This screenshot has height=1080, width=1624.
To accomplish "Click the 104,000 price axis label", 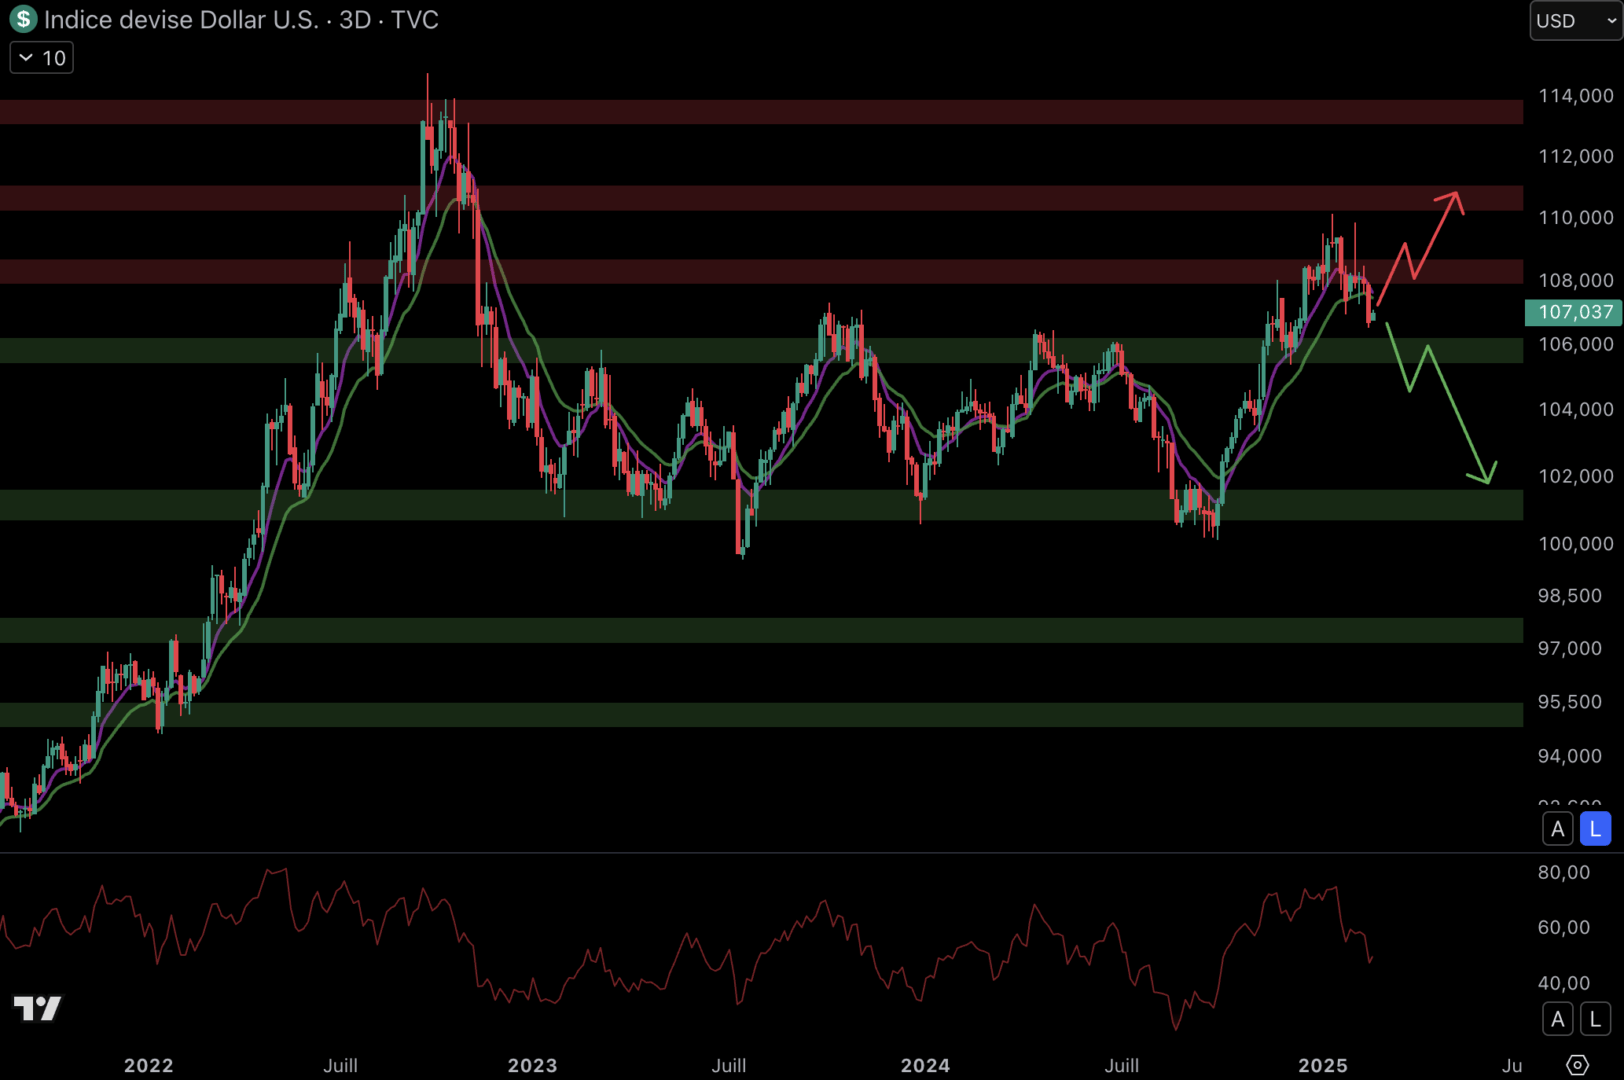I will [x=1576, y=409].
